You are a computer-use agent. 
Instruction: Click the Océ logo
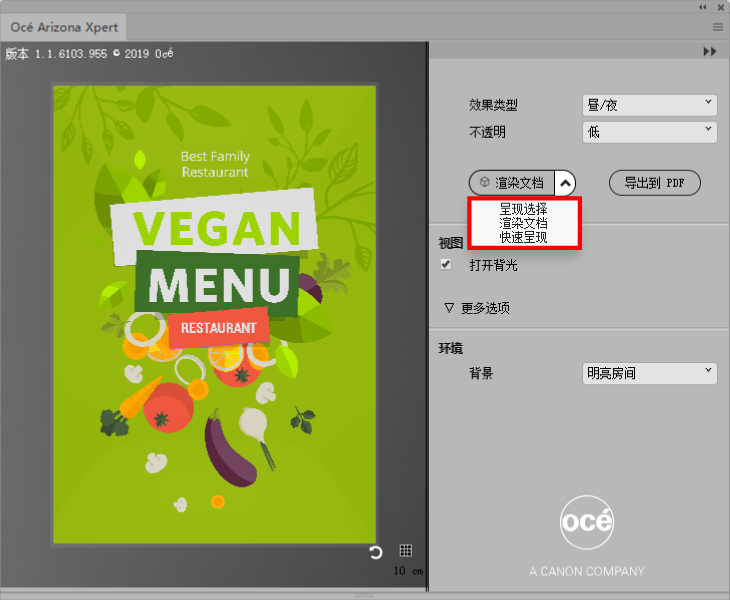point(586,522)
